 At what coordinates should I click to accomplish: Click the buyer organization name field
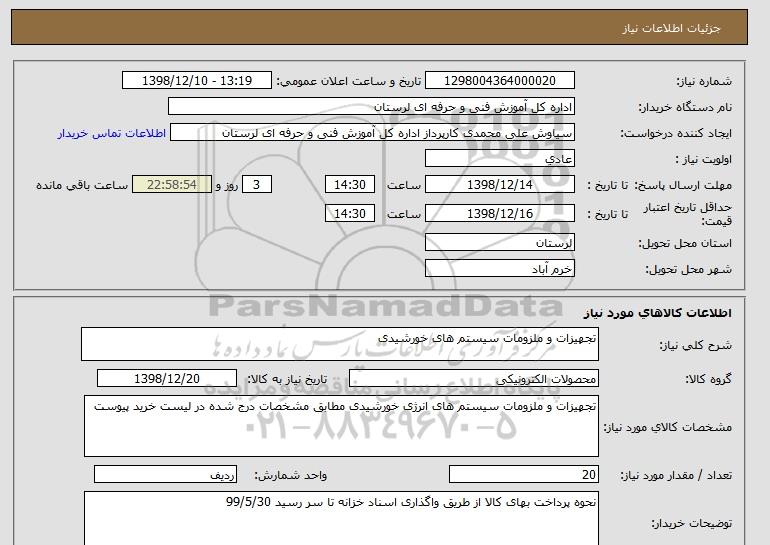point(371,107)
